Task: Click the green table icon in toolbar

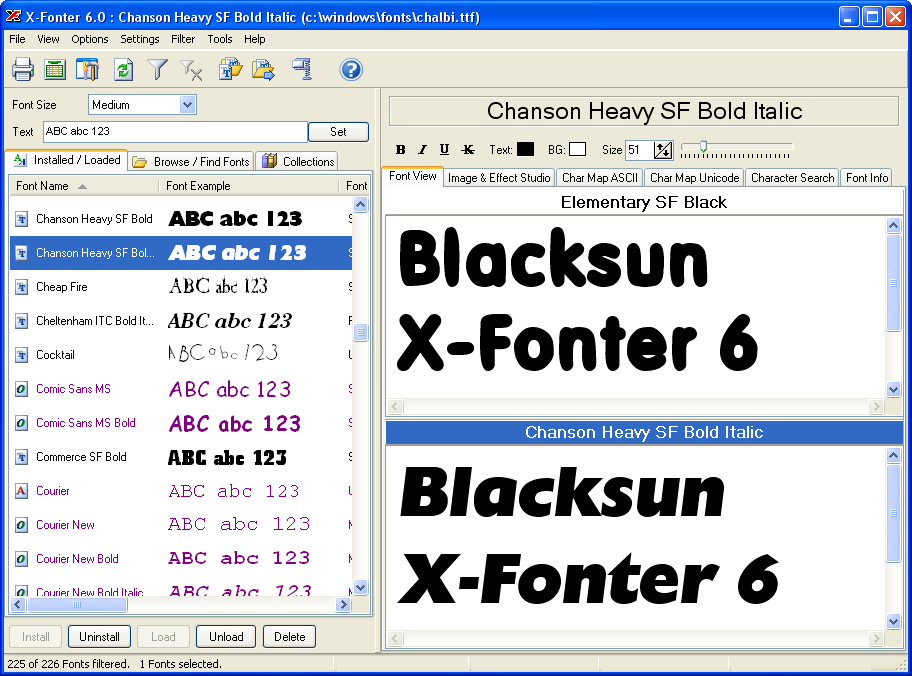Action: coord(55,69)
